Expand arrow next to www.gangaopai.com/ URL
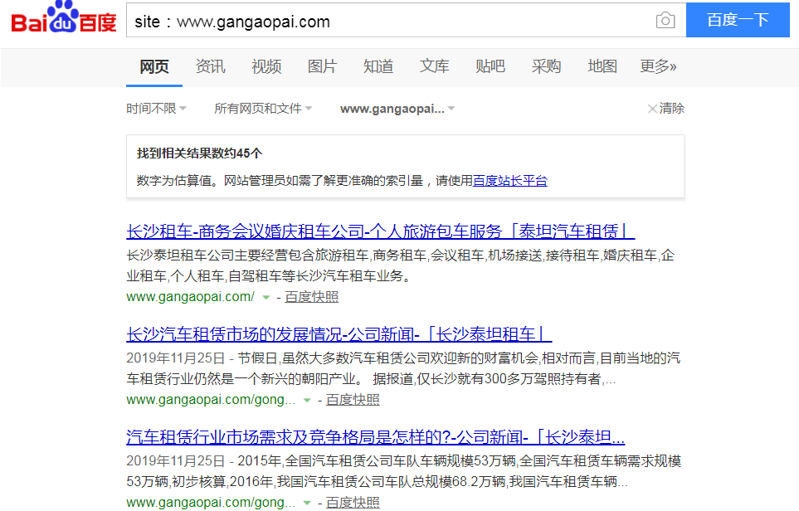The image size is (799, 511). point(265,298)
